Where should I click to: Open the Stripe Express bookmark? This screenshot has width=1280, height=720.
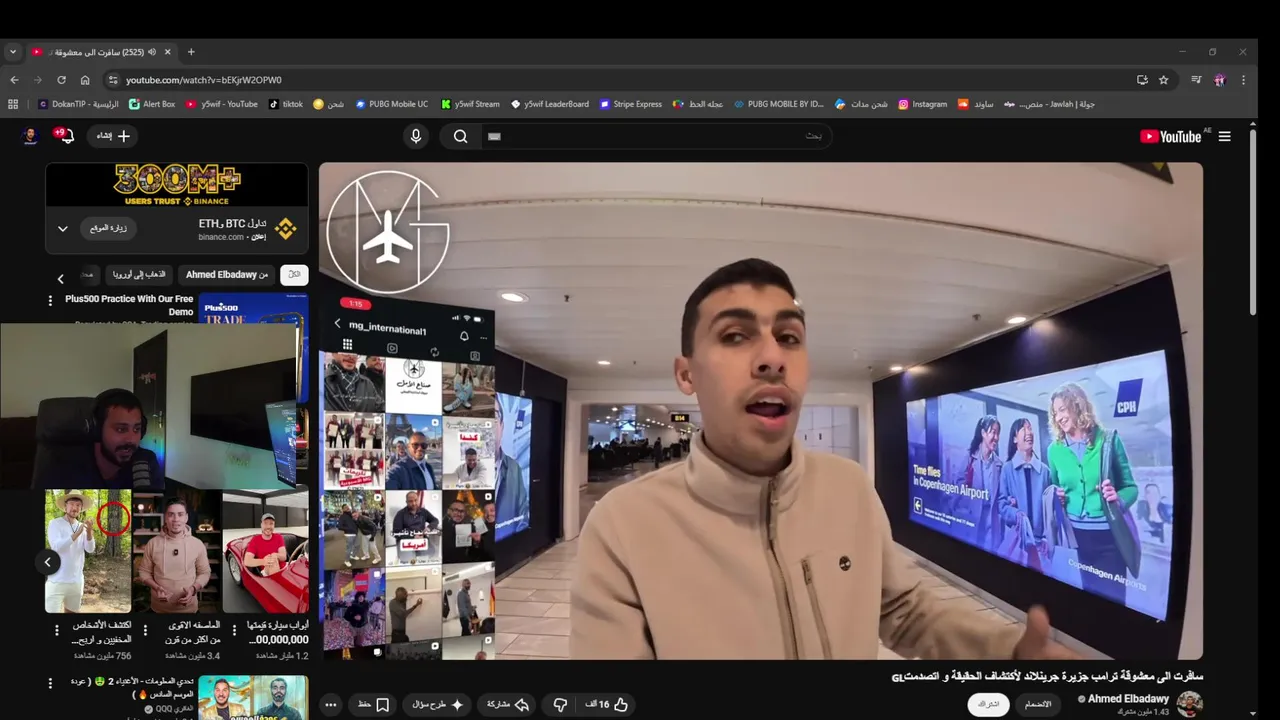click(630, 104)
